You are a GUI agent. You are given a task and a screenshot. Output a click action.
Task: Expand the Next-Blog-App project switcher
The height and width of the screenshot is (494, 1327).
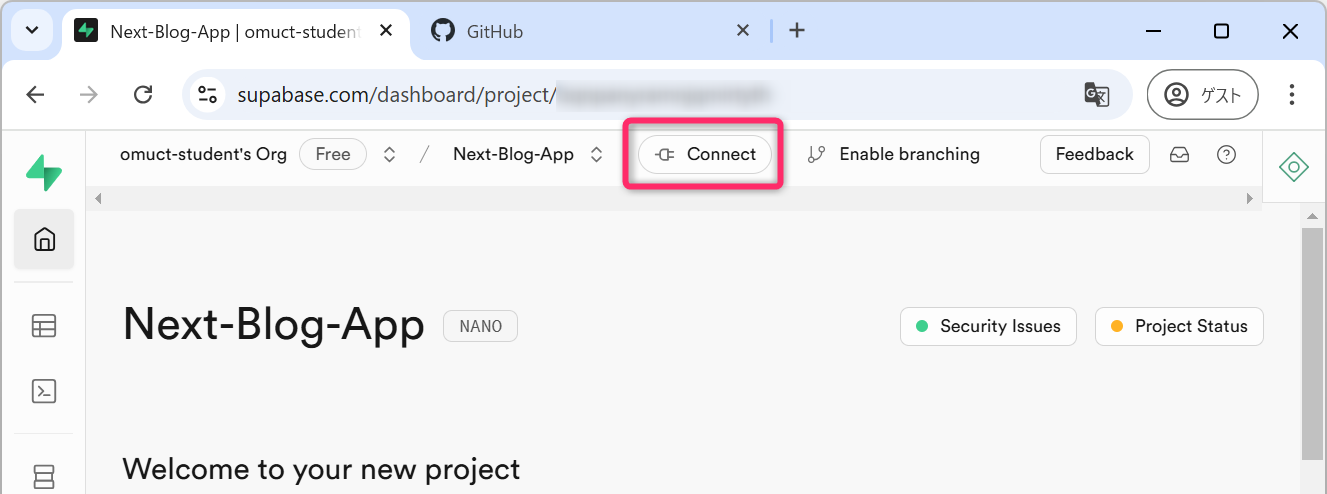(597, 155)
